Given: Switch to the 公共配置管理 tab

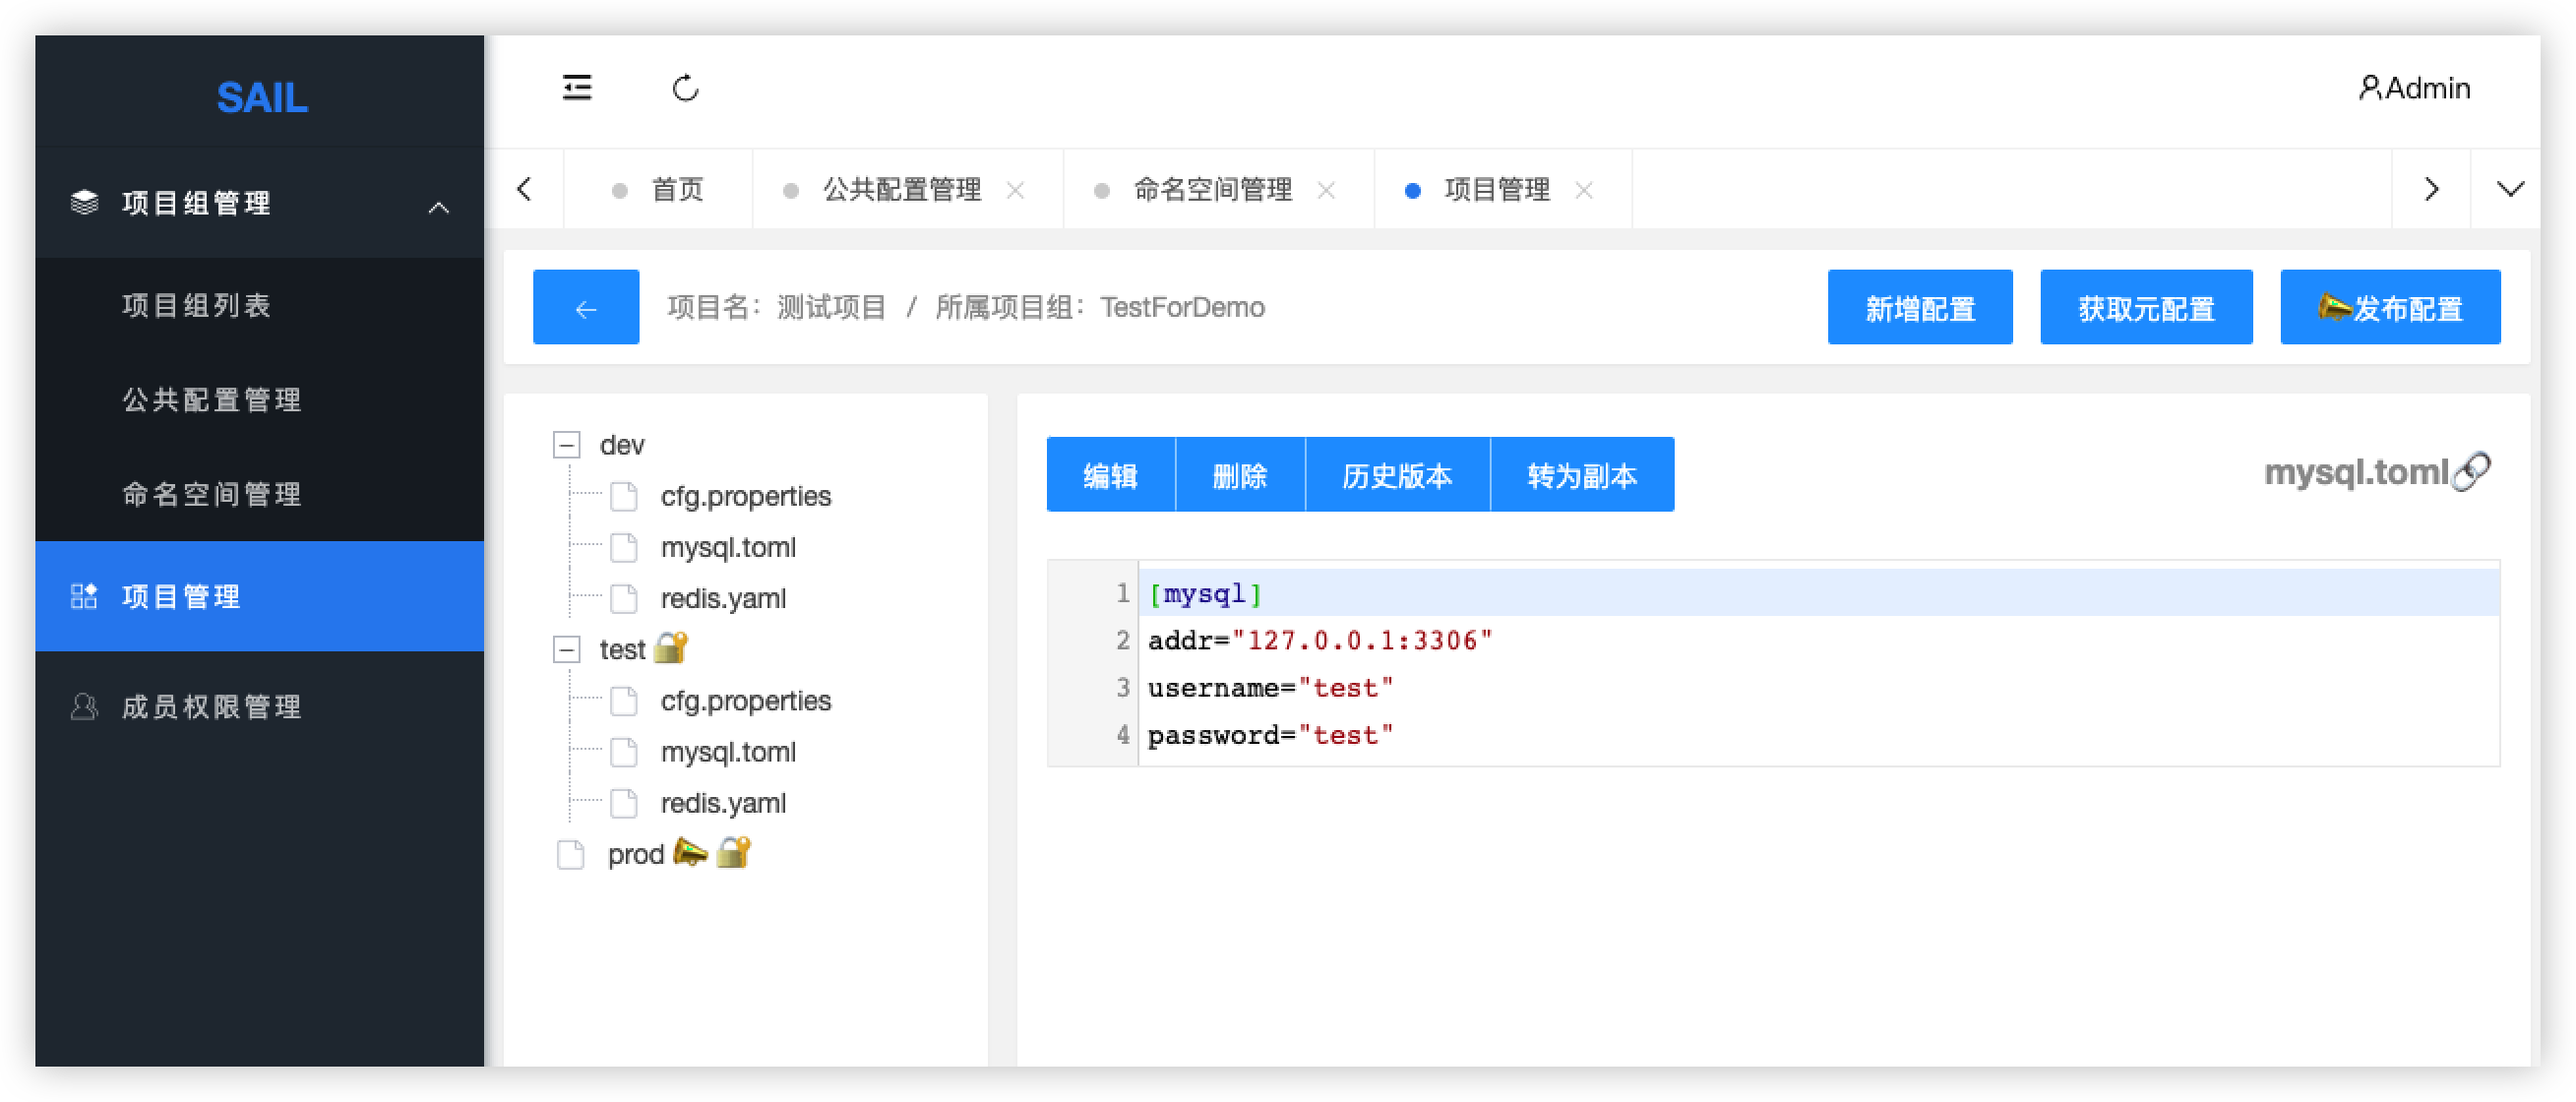Looking at the screenshot, I should [901, 188].
